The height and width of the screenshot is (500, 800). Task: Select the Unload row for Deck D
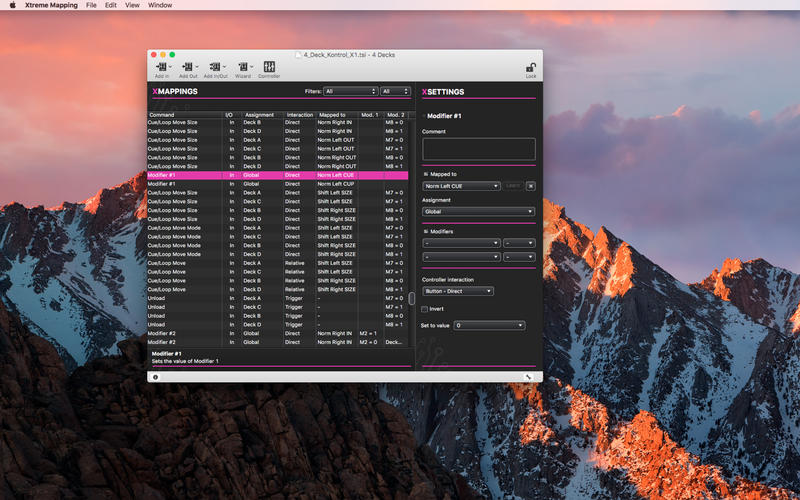pos(278,324)
